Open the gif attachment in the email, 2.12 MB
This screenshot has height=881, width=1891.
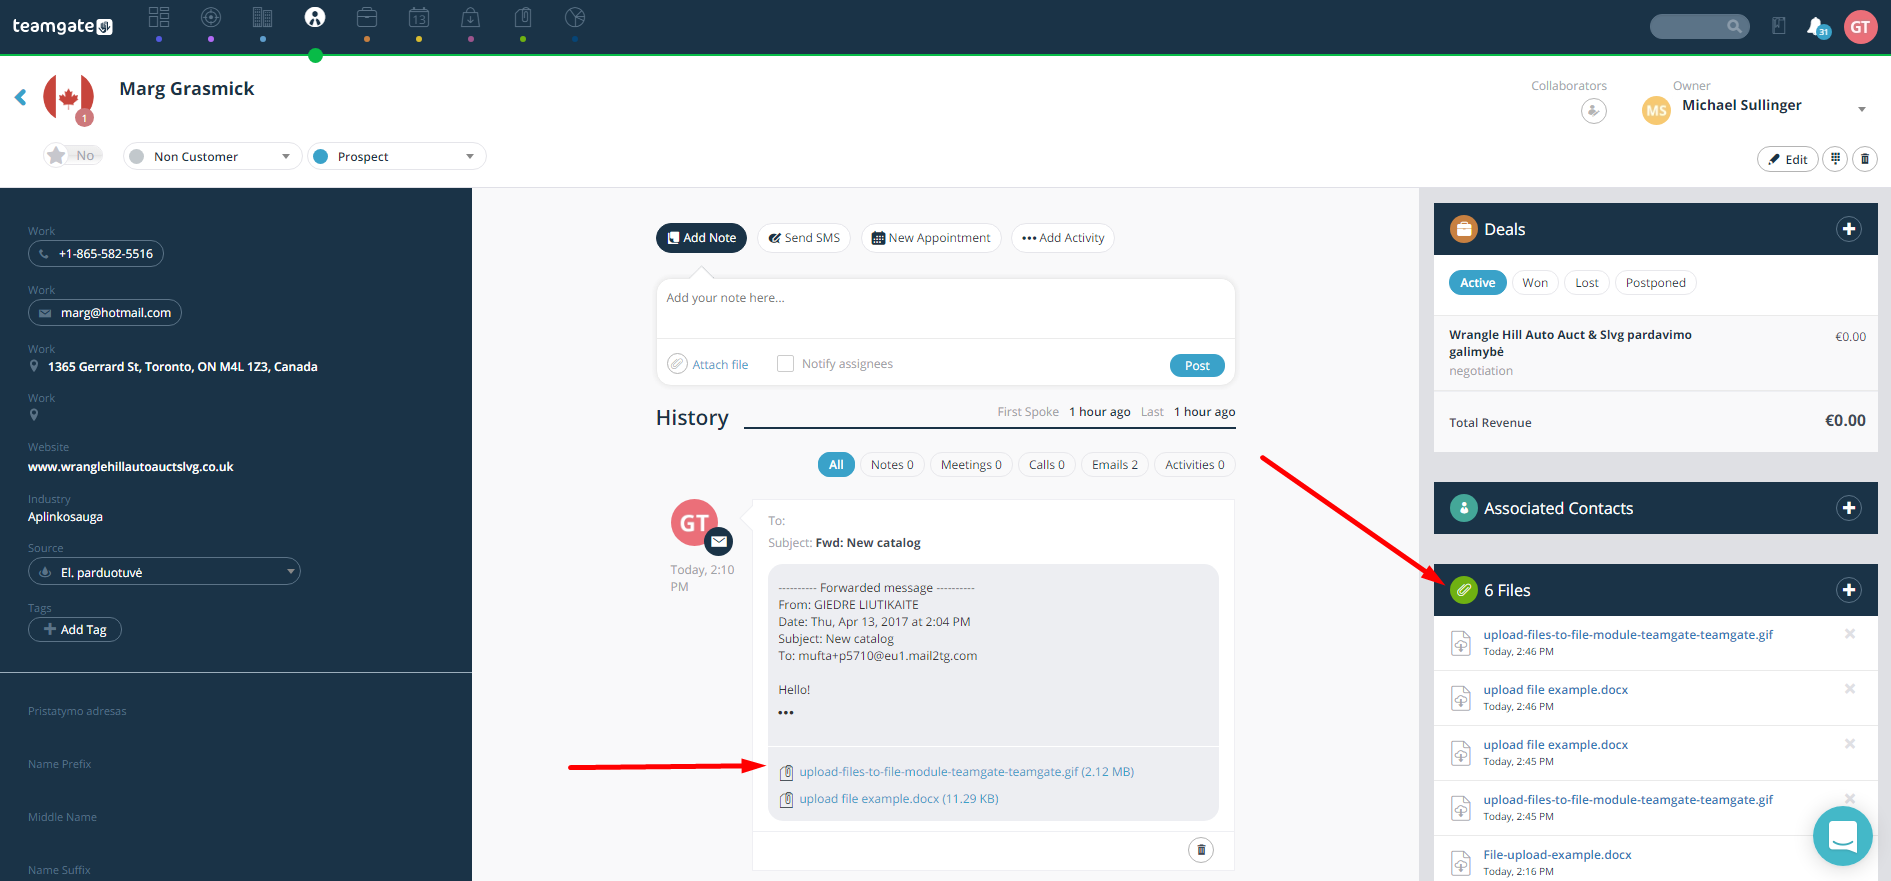tap(966, 772)
